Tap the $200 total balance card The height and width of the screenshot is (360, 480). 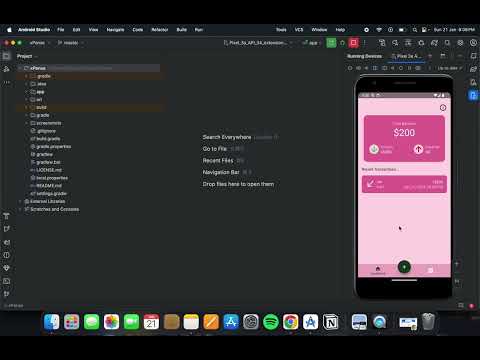404,138
